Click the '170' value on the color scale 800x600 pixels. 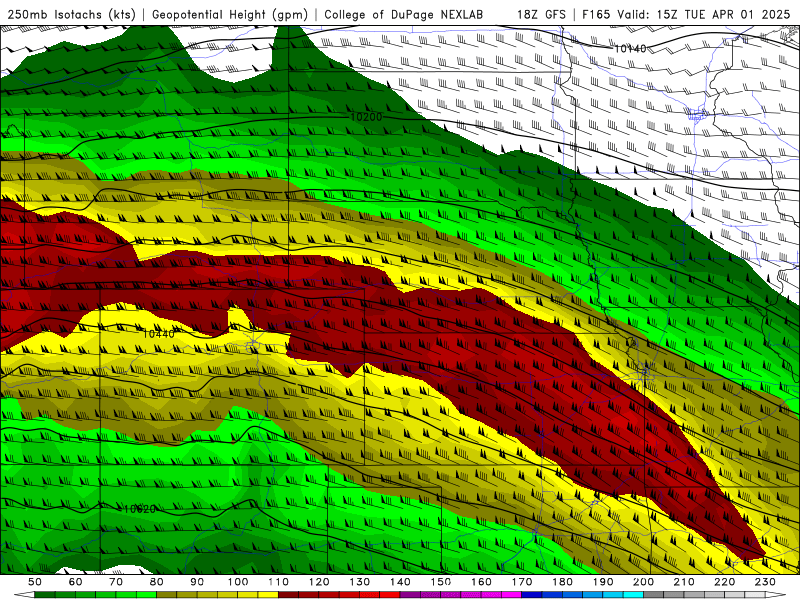click(522, 582)
